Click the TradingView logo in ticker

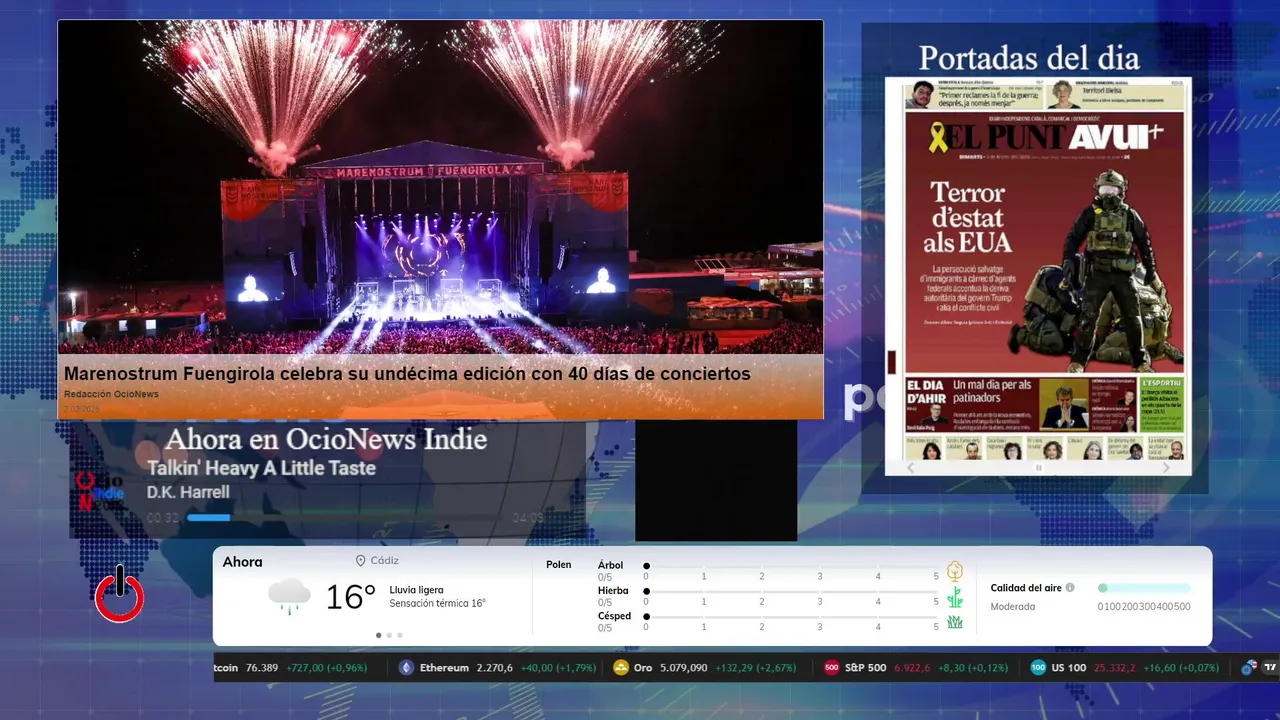(1270, 668)
